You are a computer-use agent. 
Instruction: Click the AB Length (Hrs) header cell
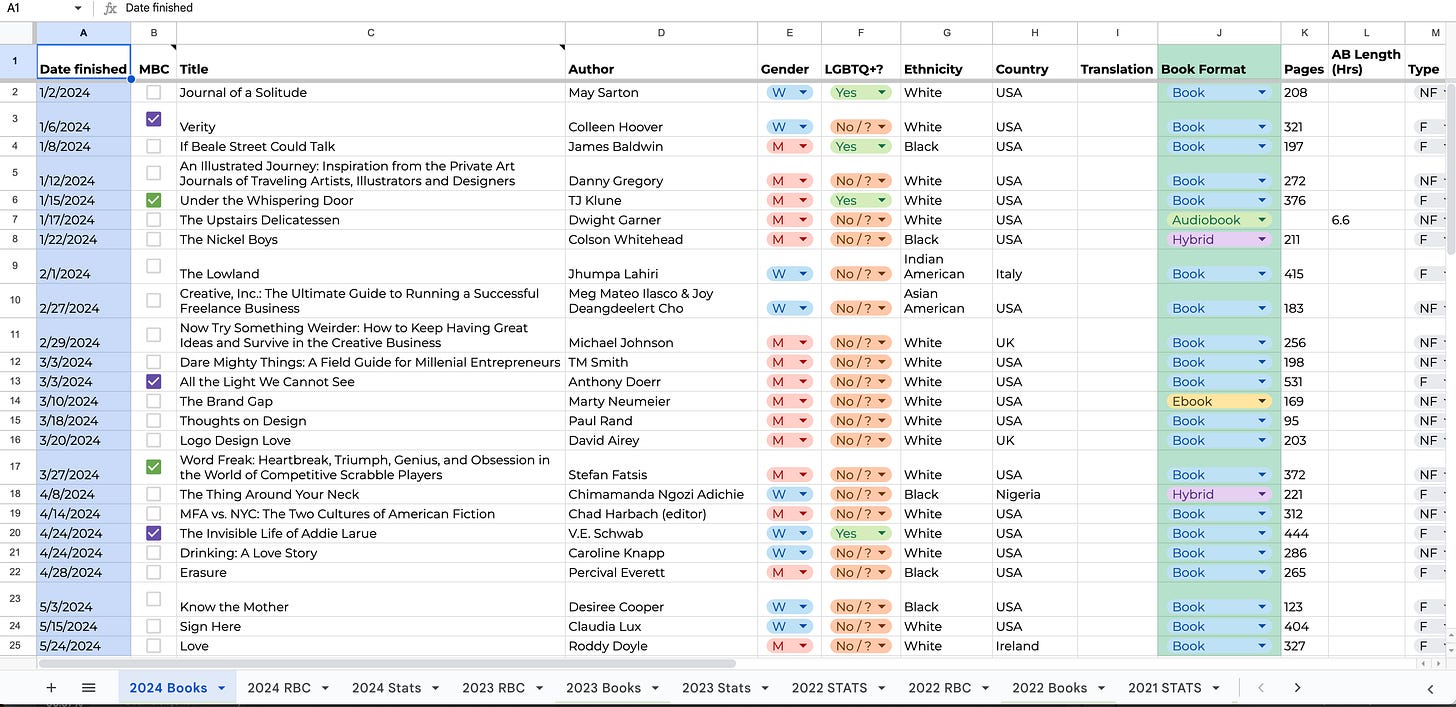1367,61
